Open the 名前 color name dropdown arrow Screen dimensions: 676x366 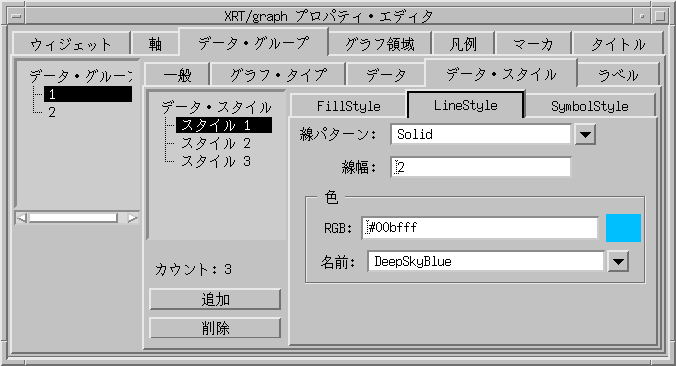(x=618, y=262)
